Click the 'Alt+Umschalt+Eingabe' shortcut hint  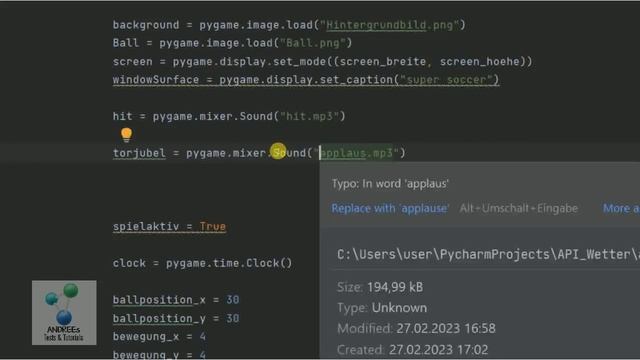519,208
